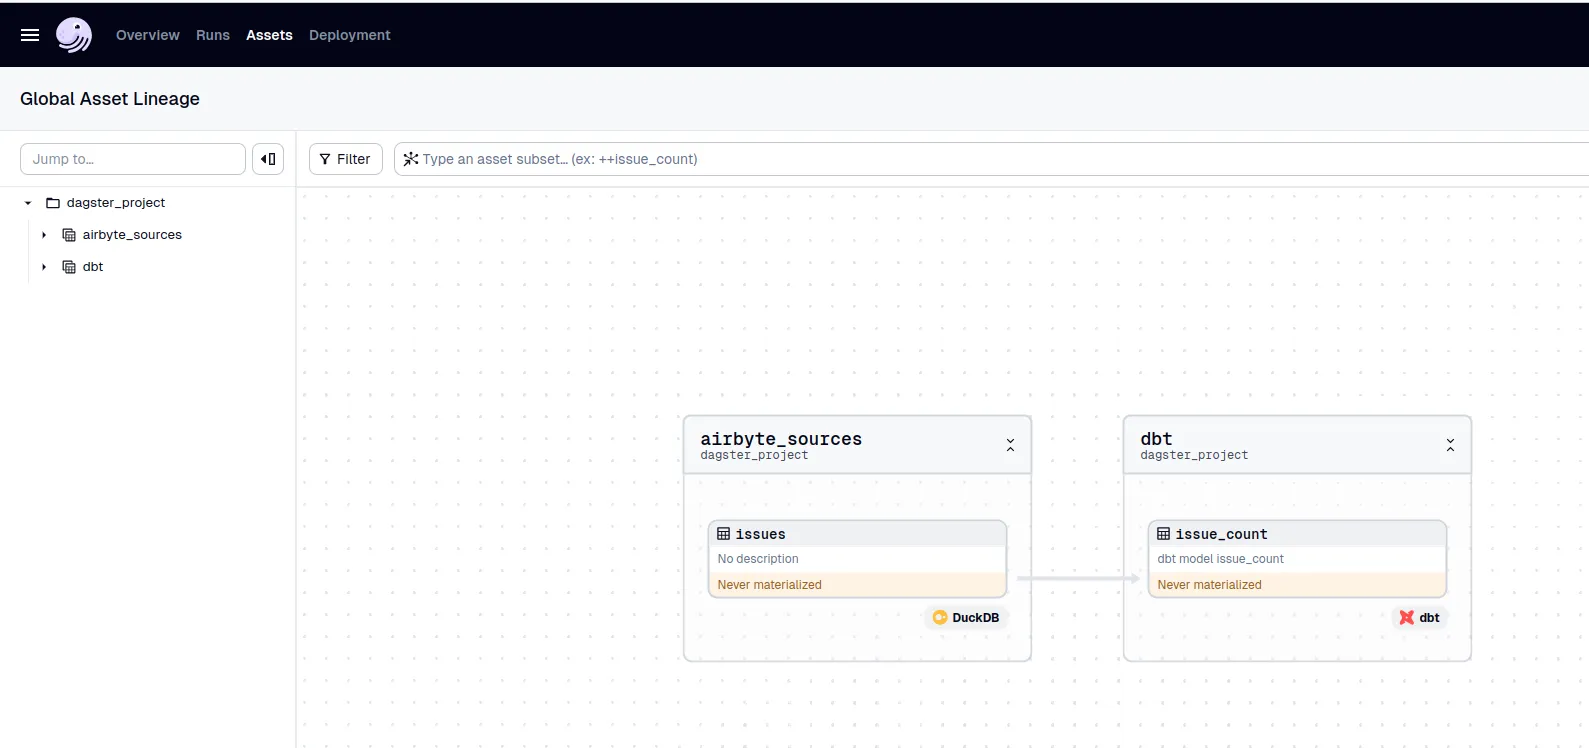This screenshot has width=1589, height=748.
Task: Click the dbt tag badge
Action: (1419, 618)
